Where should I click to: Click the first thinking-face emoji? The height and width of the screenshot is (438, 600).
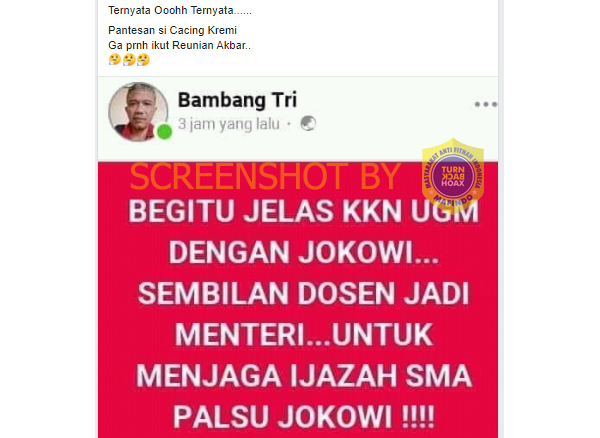pyautogui.click(x=114, y=60)
